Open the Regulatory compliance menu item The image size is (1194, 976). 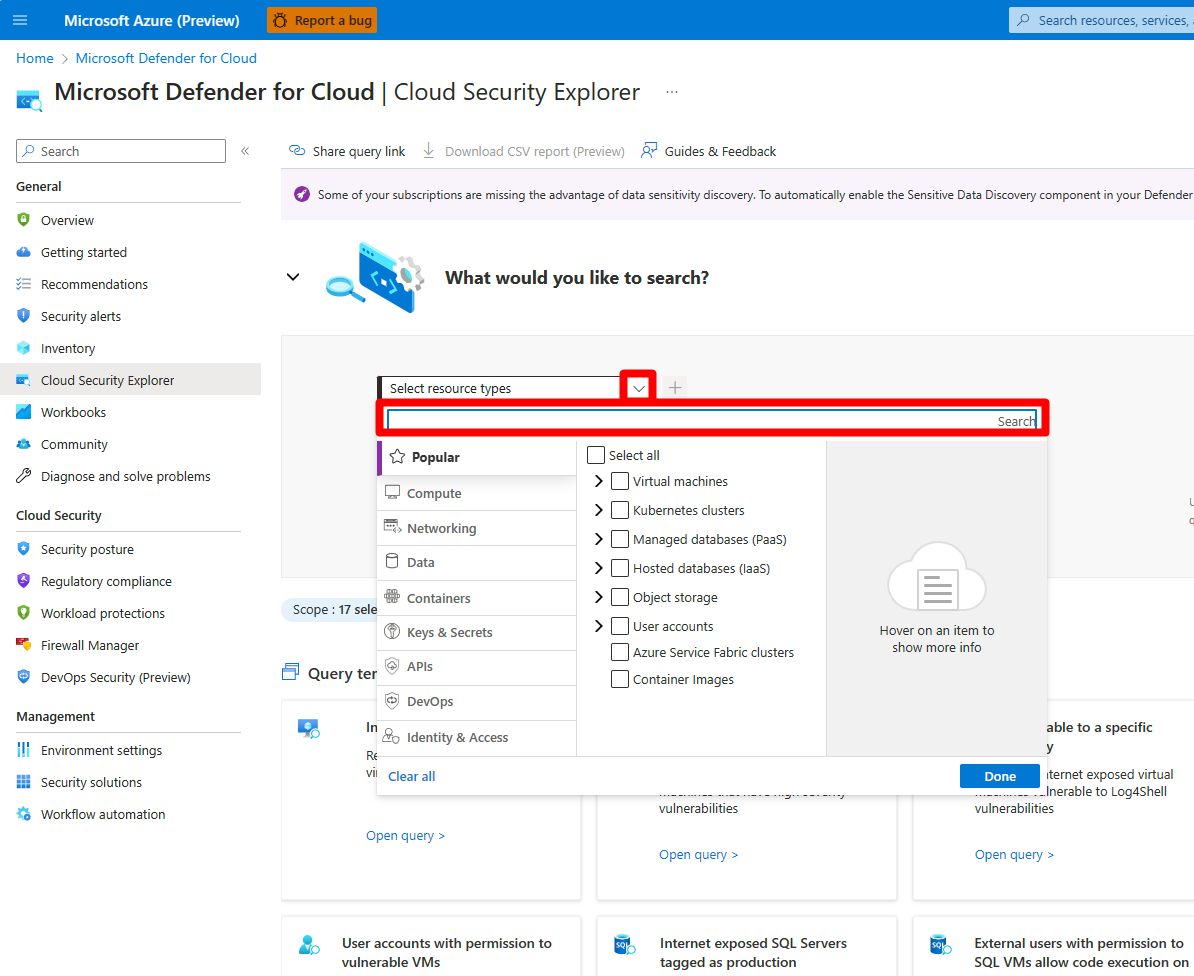[x=106, y=581]
